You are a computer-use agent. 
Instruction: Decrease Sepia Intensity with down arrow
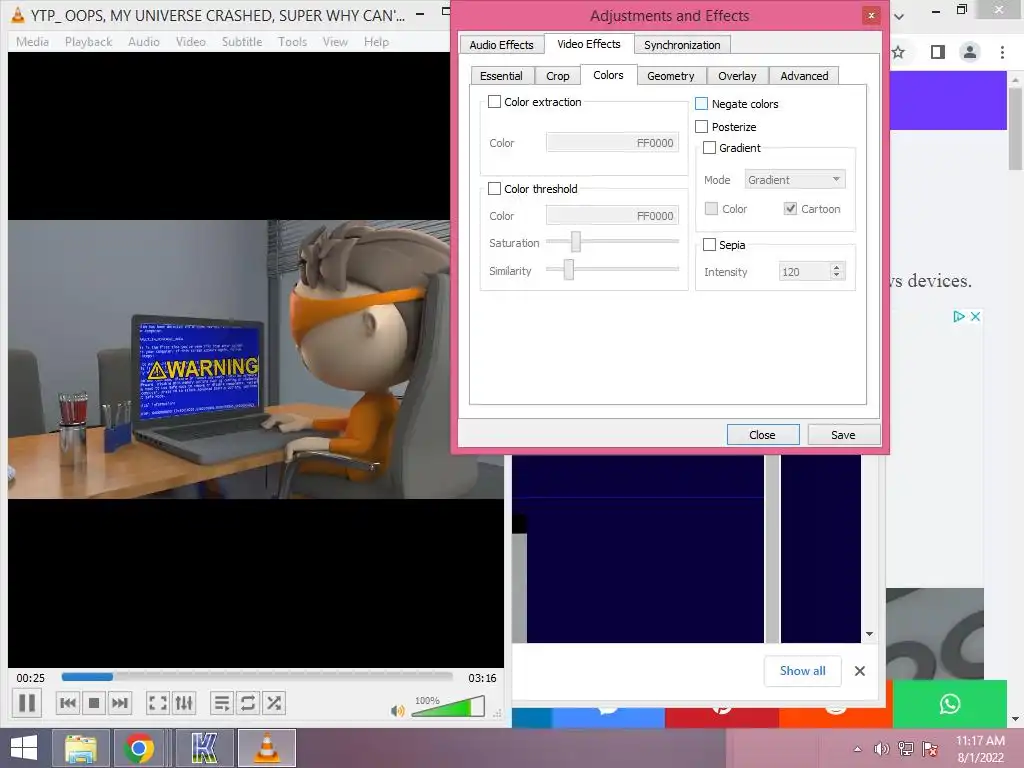[837, 276]
